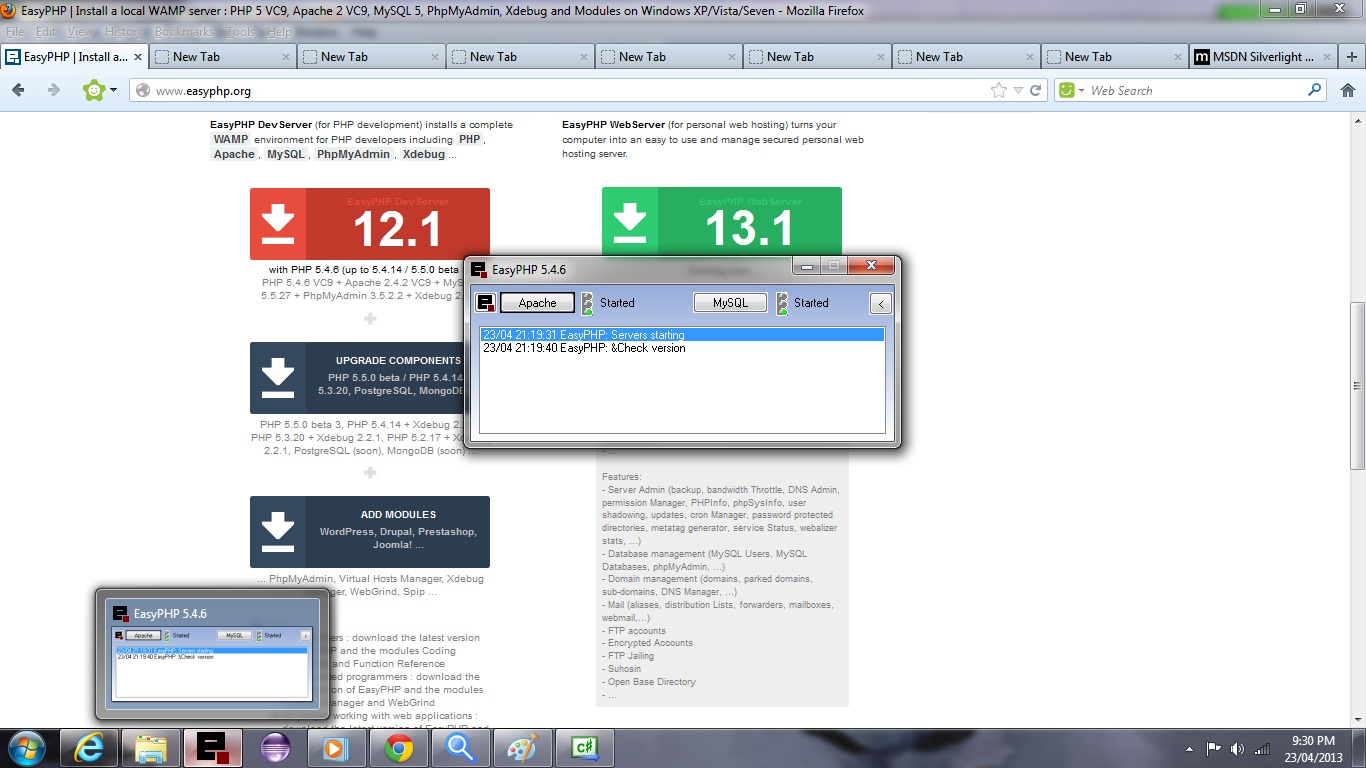This screenshot has height=768, width=1366.
Task: Open the Edit menu
Action: [x=46, y=32]
